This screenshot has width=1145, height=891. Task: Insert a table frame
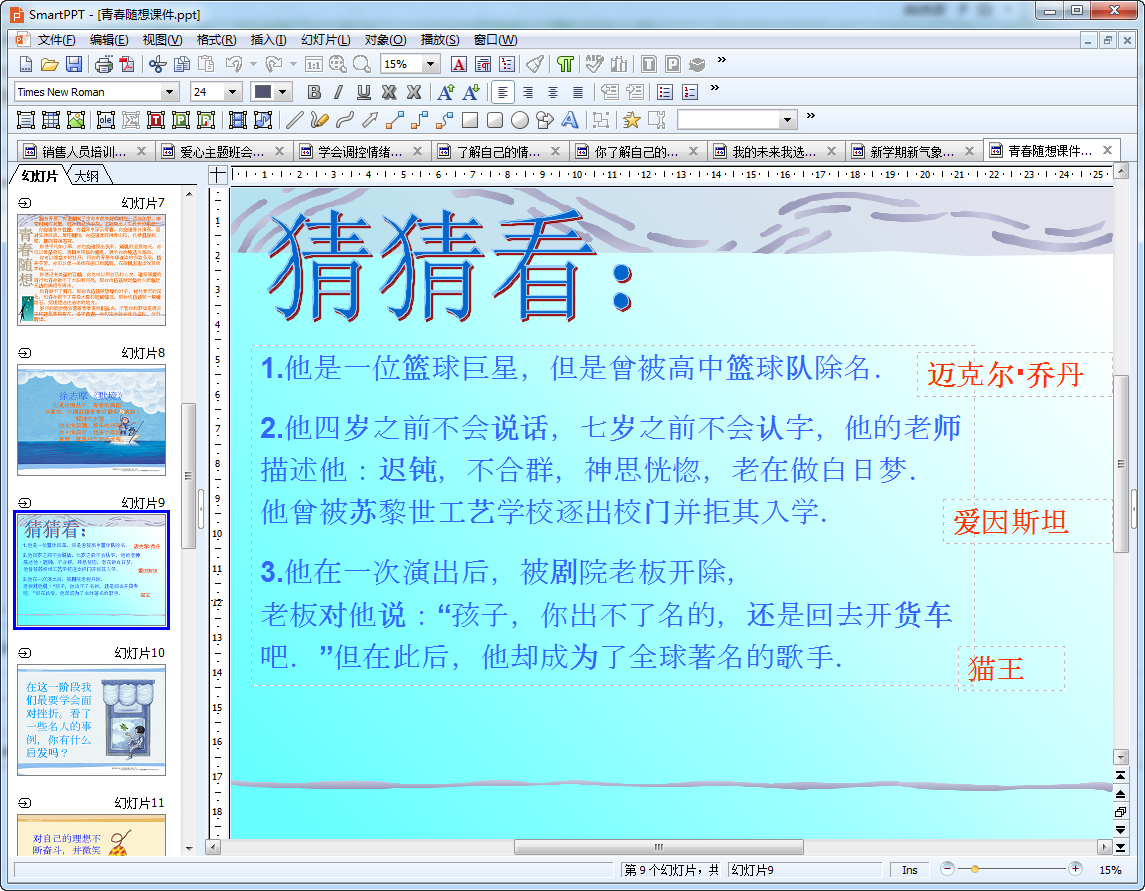pos(50,120)
